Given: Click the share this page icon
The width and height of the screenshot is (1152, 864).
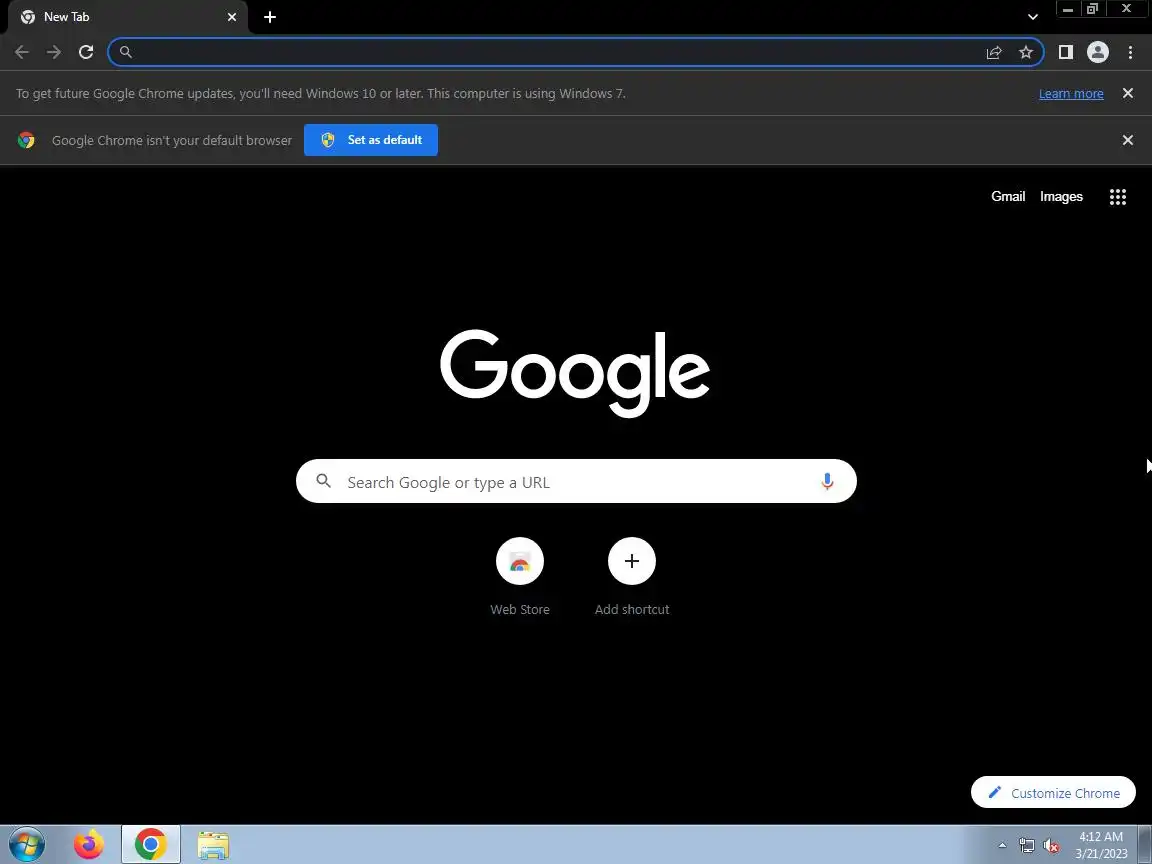Looking at the screenshot, I should pyautogui.click(x=994, y=52).
